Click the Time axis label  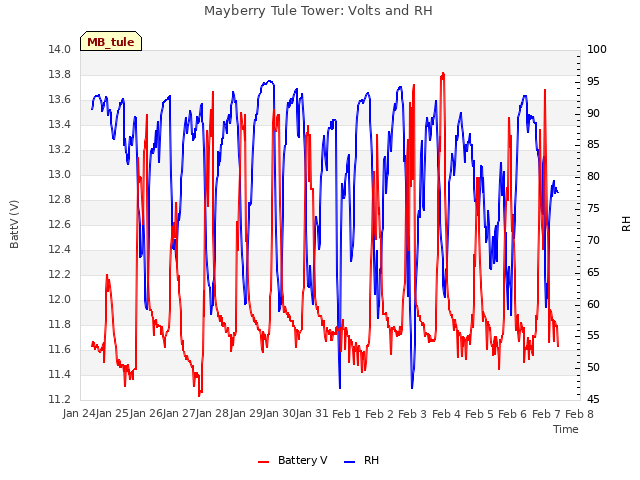point(566,429)
